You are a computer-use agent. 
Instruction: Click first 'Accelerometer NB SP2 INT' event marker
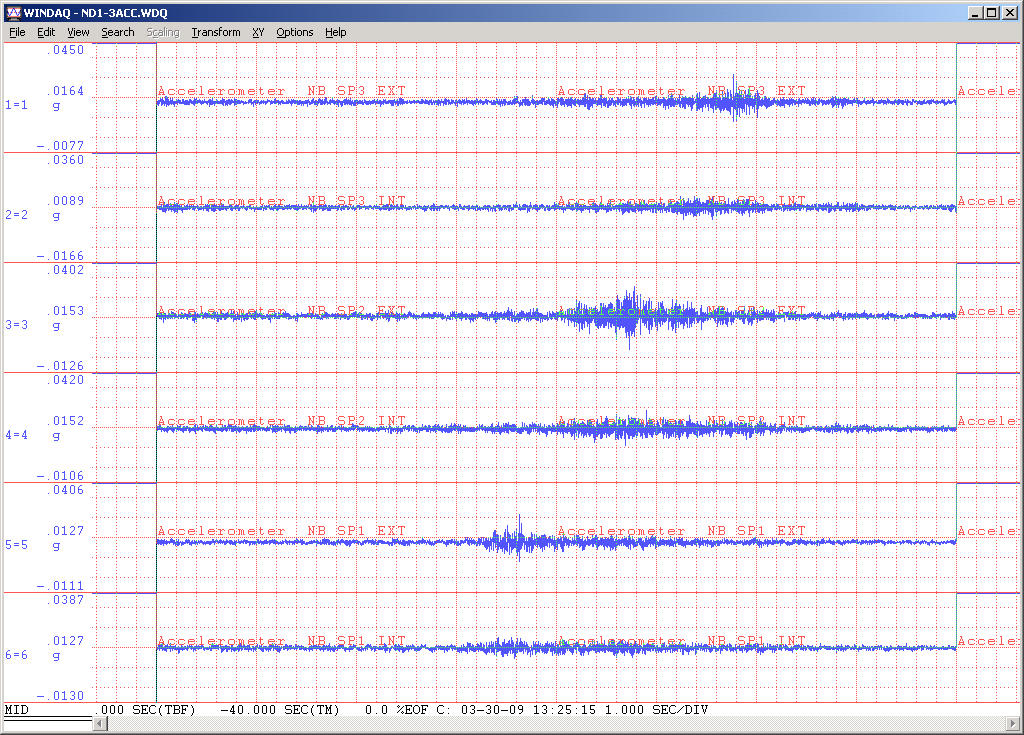pyautogui.click(x=281, y=421)
